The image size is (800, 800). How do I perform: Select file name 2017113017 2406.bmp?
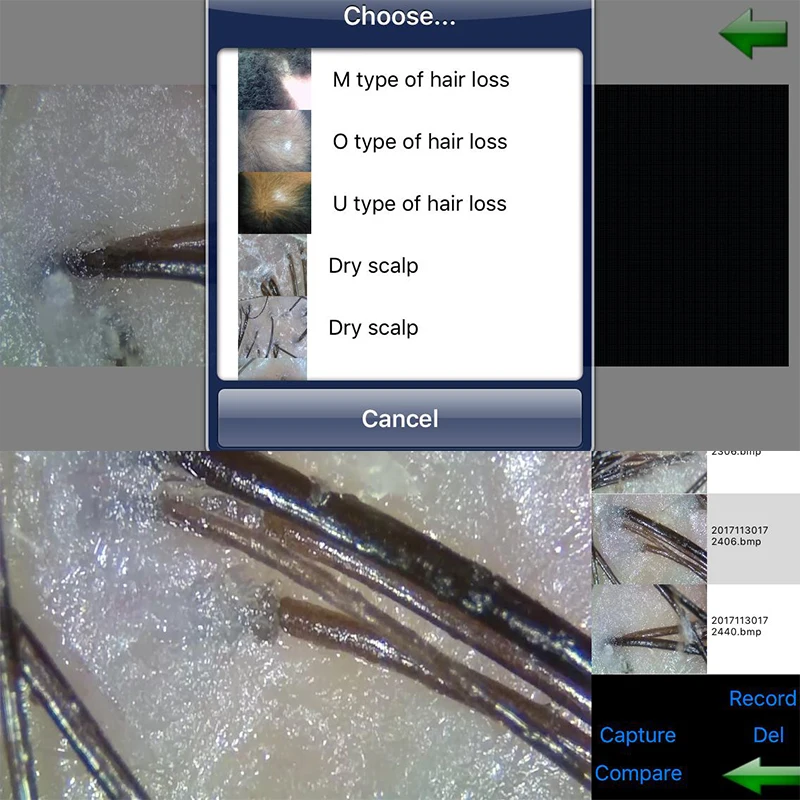coord(739,536)
